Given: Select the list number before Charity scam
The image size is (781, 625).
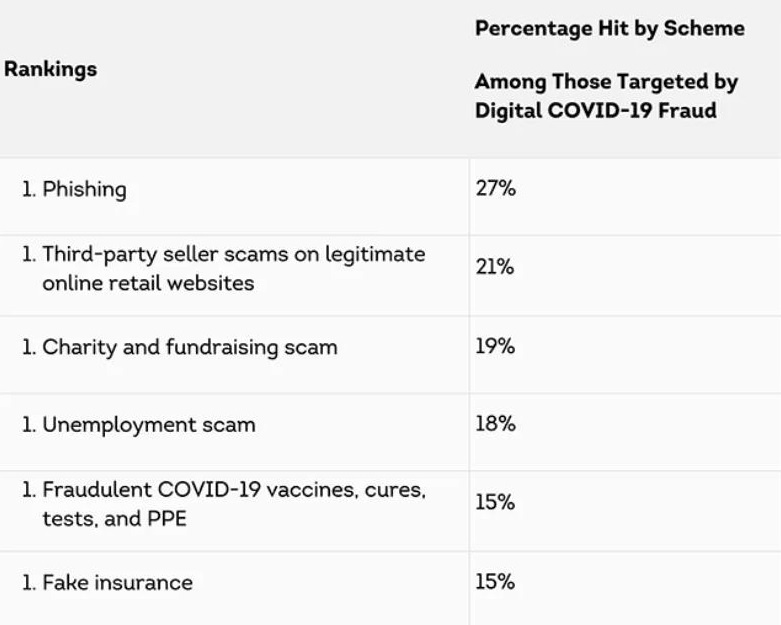Looking at the screenshot, I should tap(29, 347).
